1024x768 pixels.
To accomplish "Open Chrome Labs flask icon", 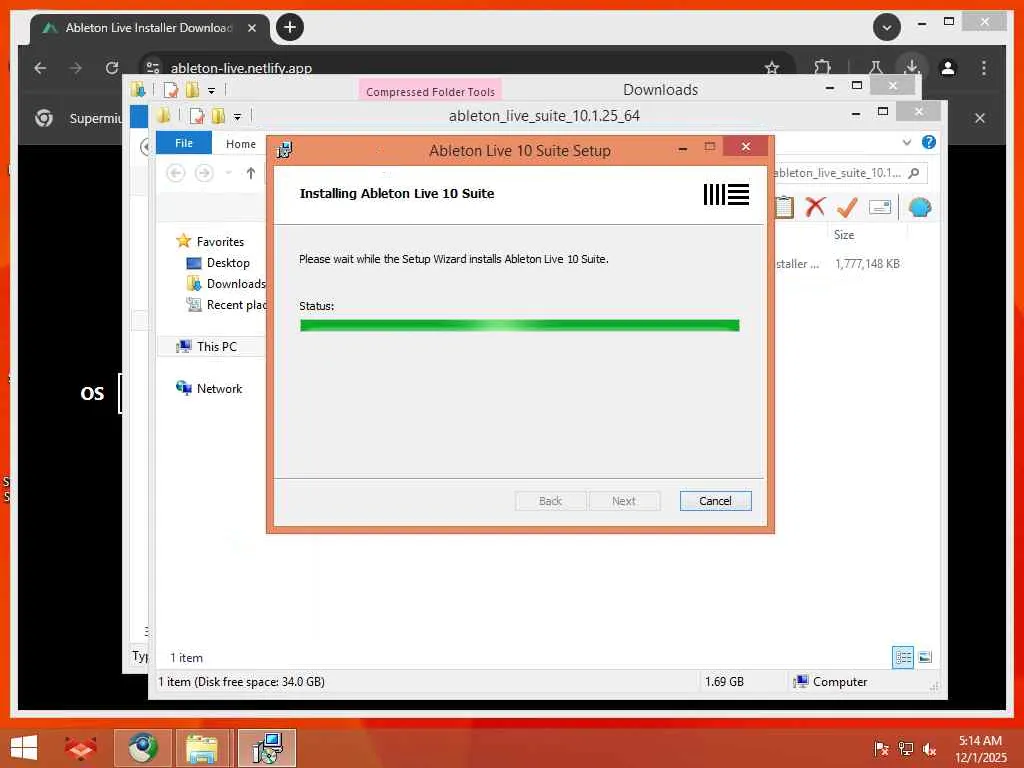I will 875,68.
